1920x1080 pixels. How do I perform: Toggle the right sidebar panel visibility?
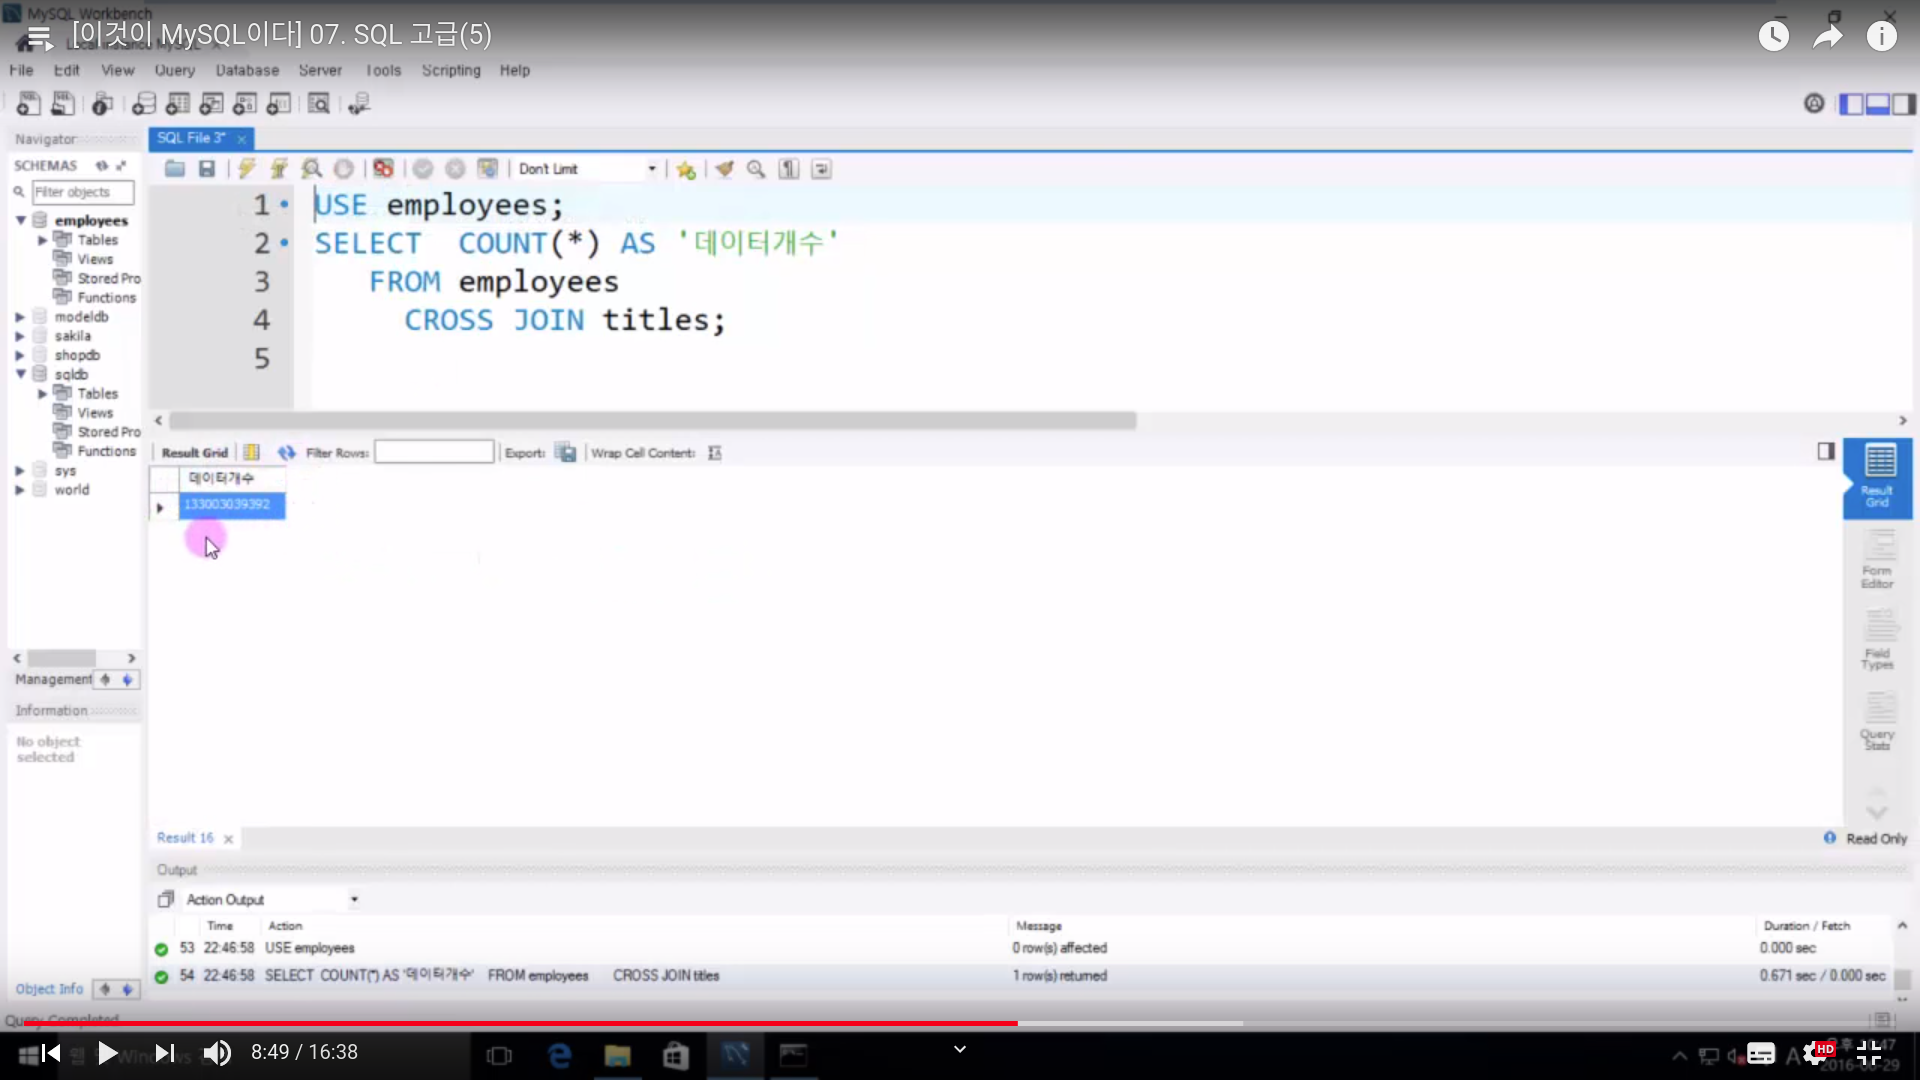(1903, 104)
